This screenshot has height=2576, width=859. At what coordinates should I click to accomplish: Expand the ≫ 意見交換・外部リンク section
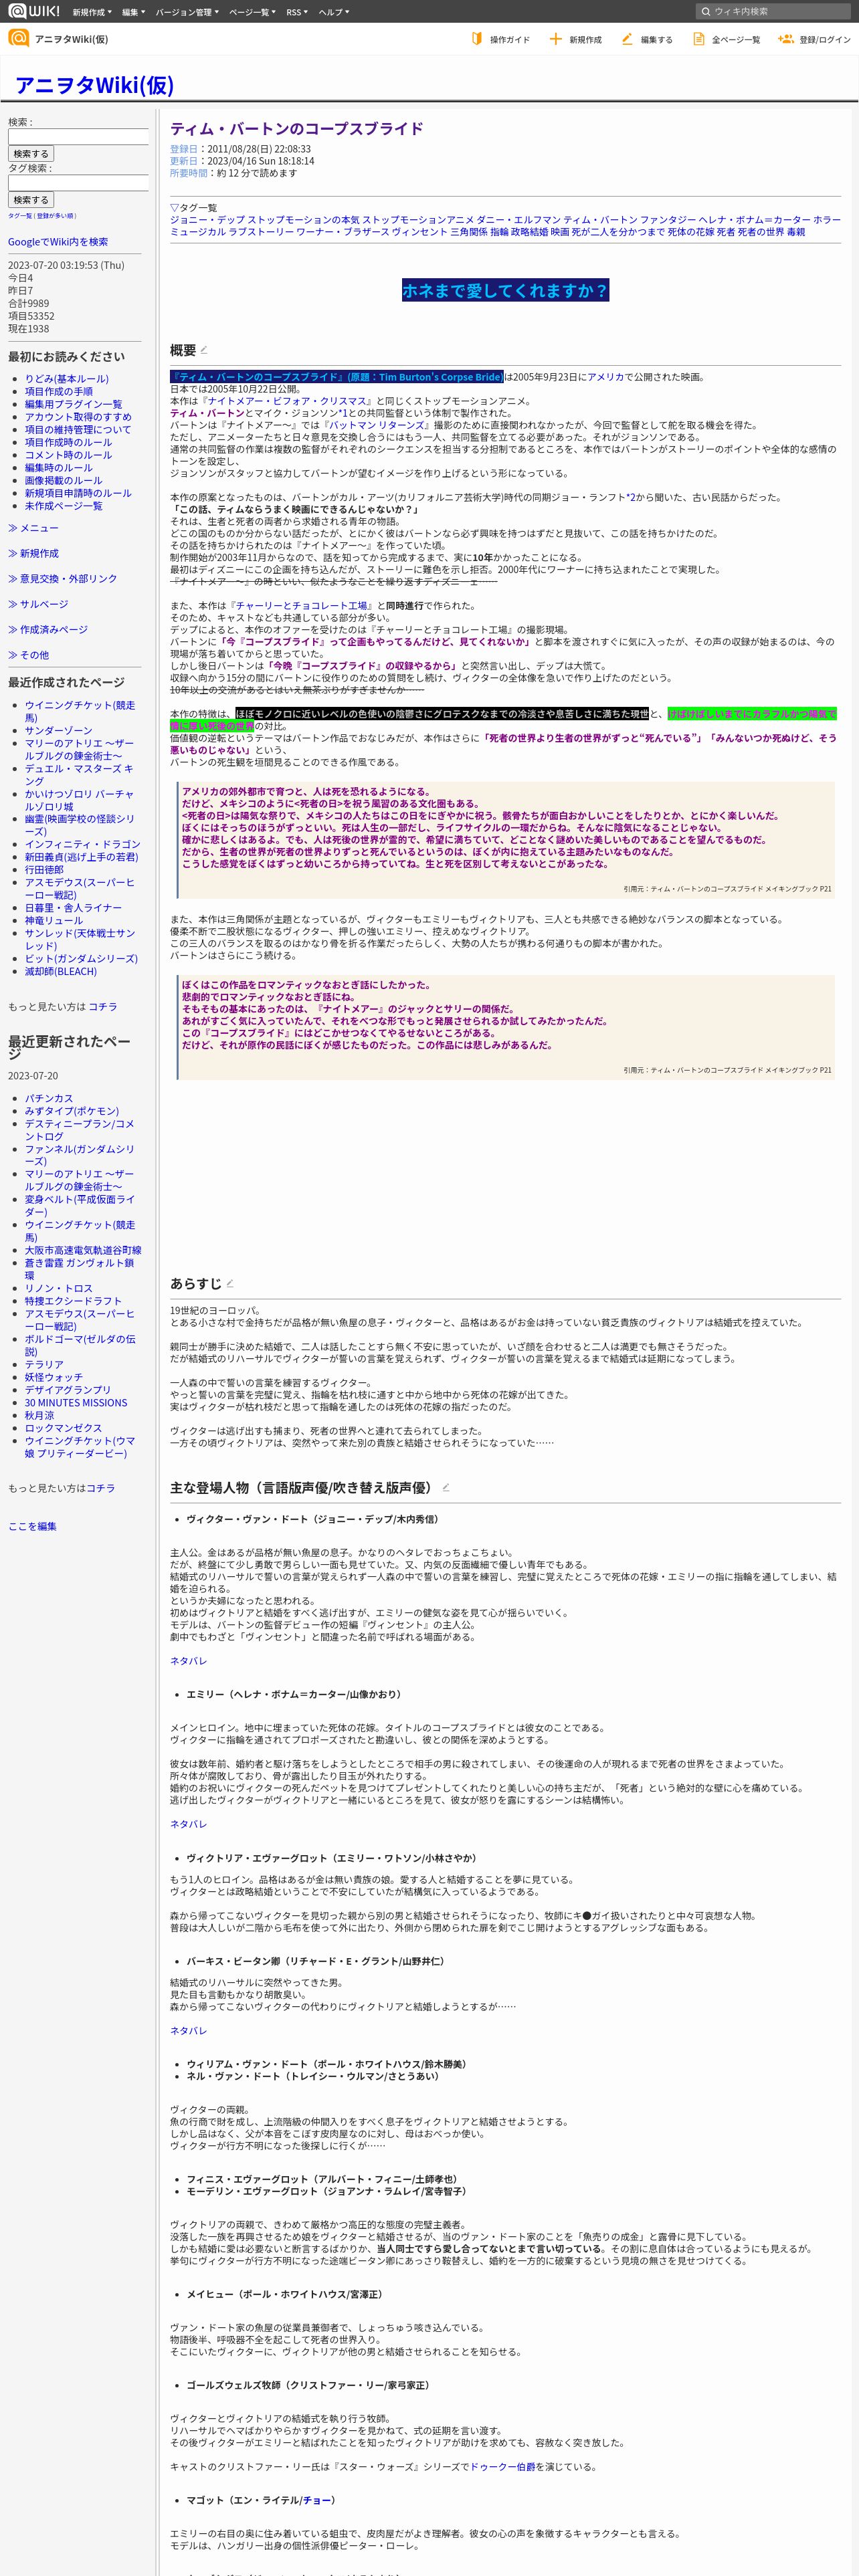coord(63,579)
